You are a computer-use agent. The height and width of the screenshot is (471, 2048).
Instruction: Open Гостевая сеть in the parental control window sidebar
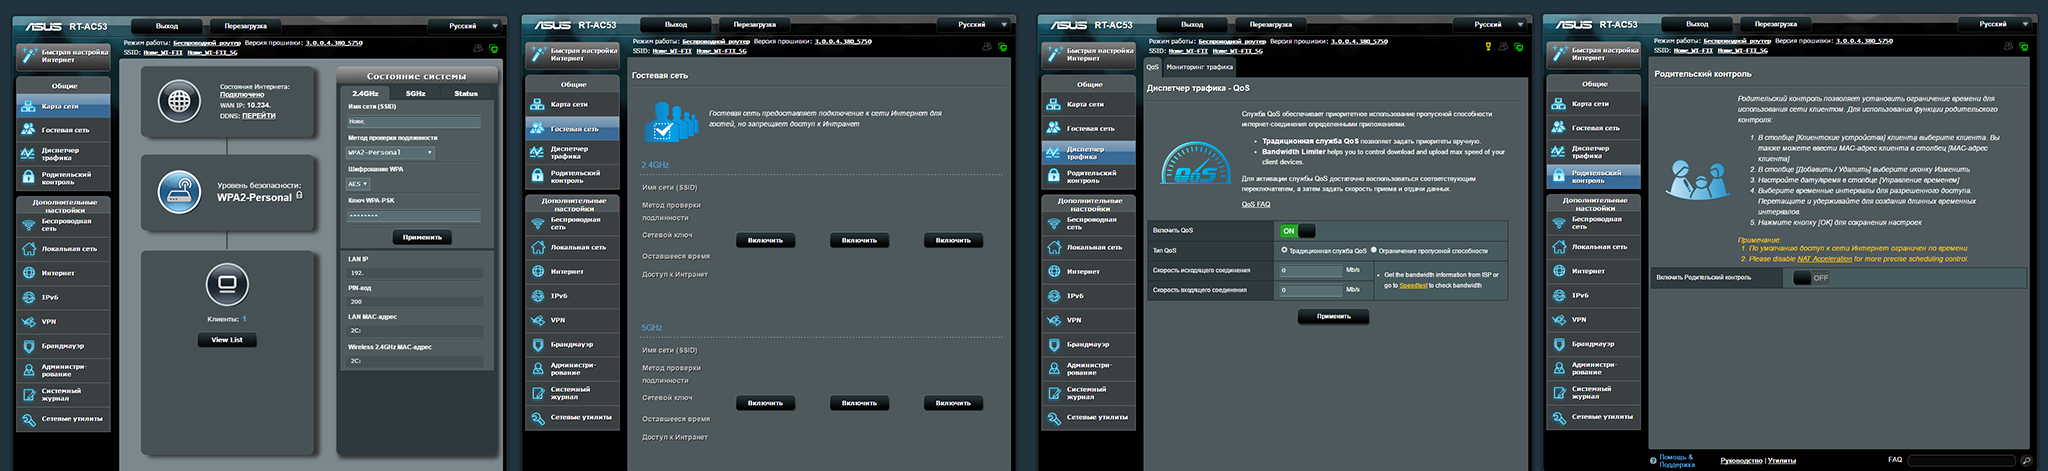coord(1593,128)
